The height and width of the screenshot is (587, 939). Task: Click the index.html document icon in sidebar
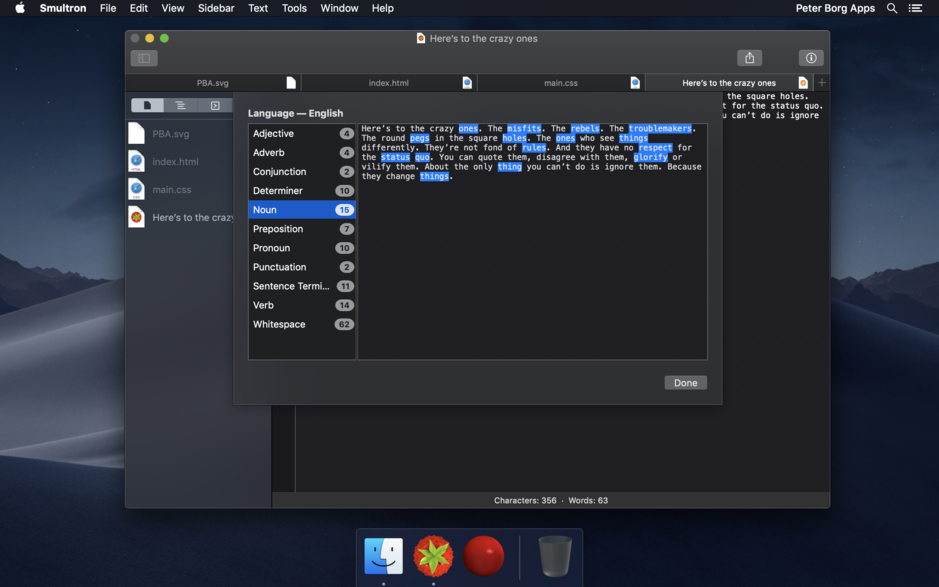[136, 160]
